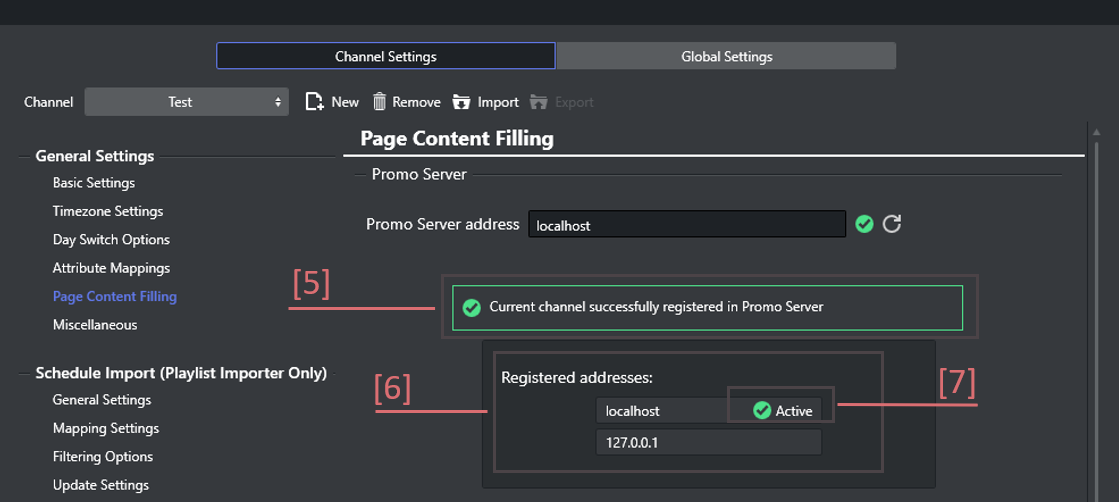The height and width of the screenshot is (502, 1119).
Task: Click the refresh icon beside Promo Server address
Action: pos(892,224)
